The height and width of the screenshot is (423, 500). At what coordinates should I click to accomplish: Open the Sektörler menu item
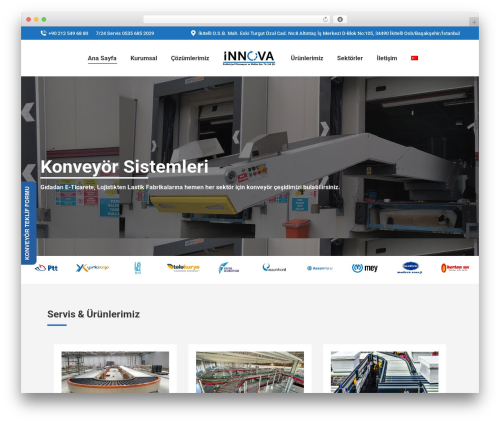point(350,58)
